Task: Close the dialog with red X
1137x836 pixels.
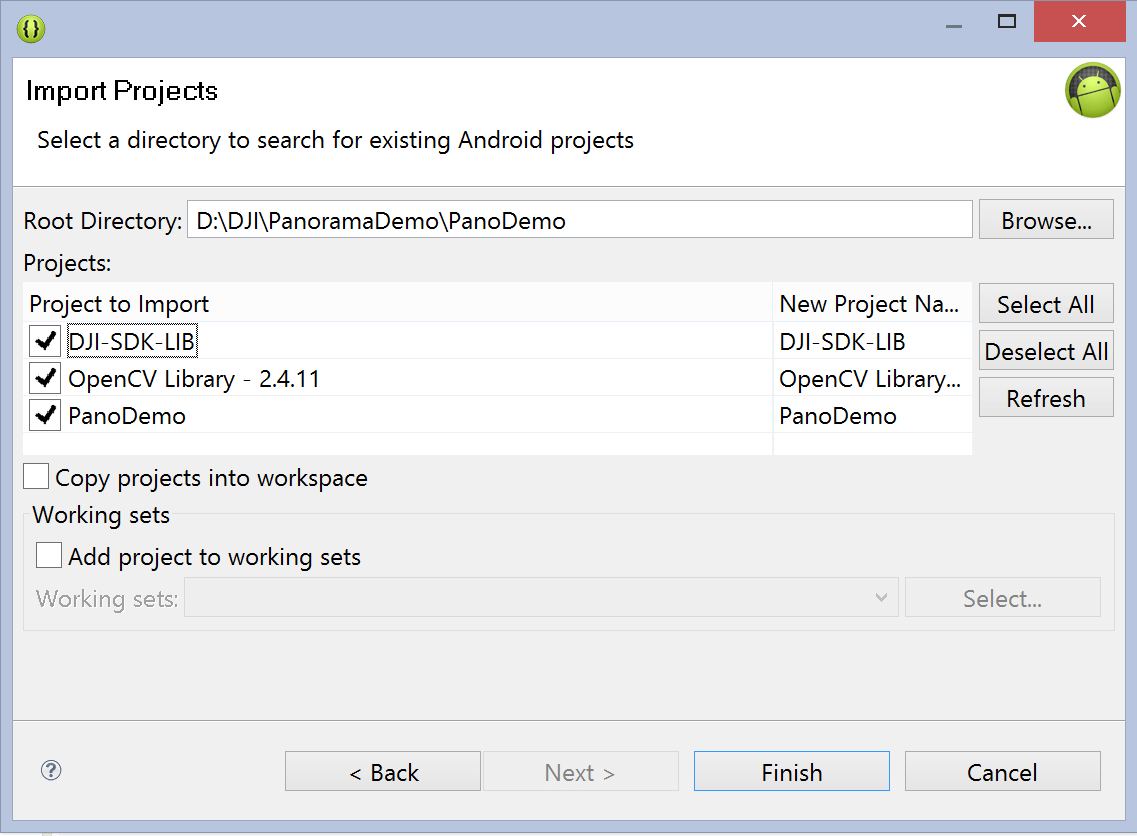Action: tap(1079, 22)
